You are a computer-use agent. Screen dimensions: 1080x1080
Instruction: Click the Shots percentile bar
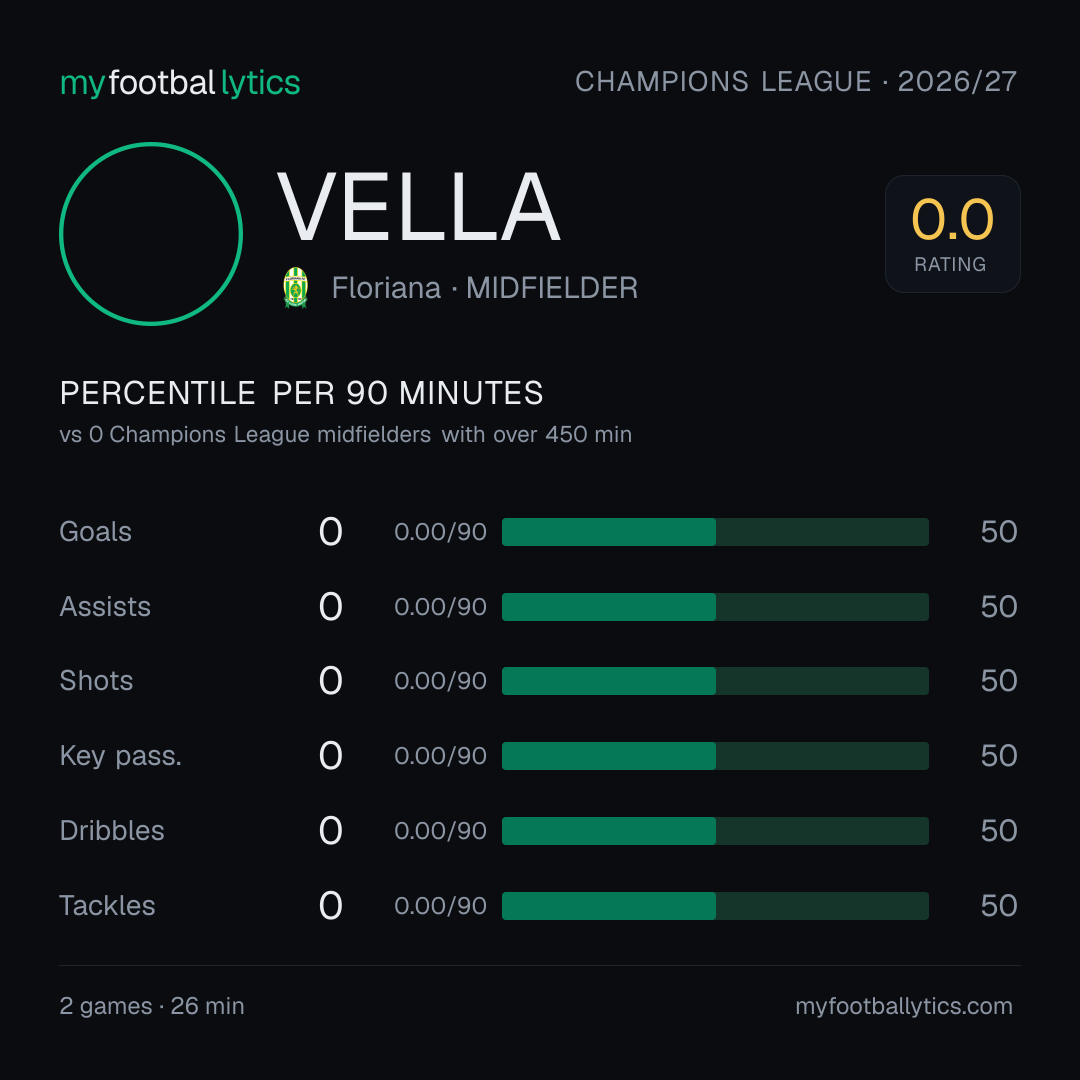click(715, 681)
